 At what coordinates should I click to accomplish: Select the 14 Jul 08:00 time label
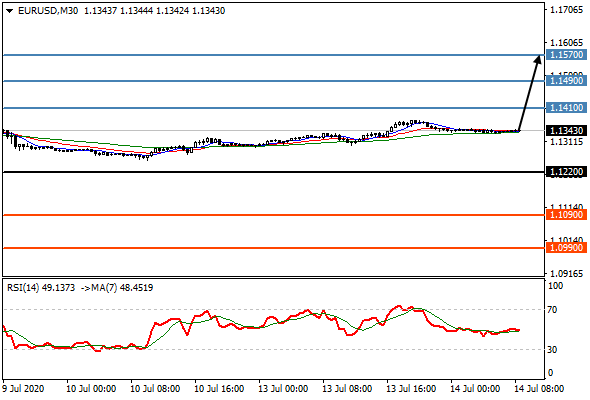tap(539, 389)
